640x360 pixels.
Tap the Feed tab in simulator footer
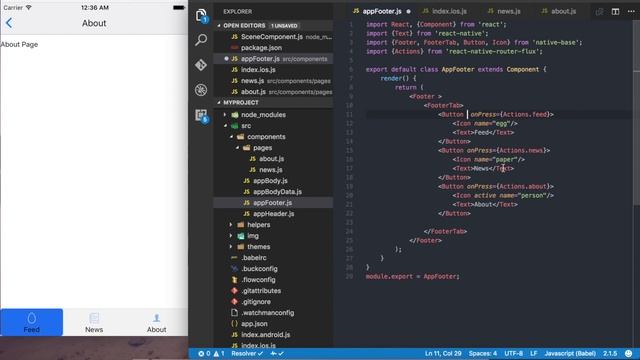click(x=31, y=322)
